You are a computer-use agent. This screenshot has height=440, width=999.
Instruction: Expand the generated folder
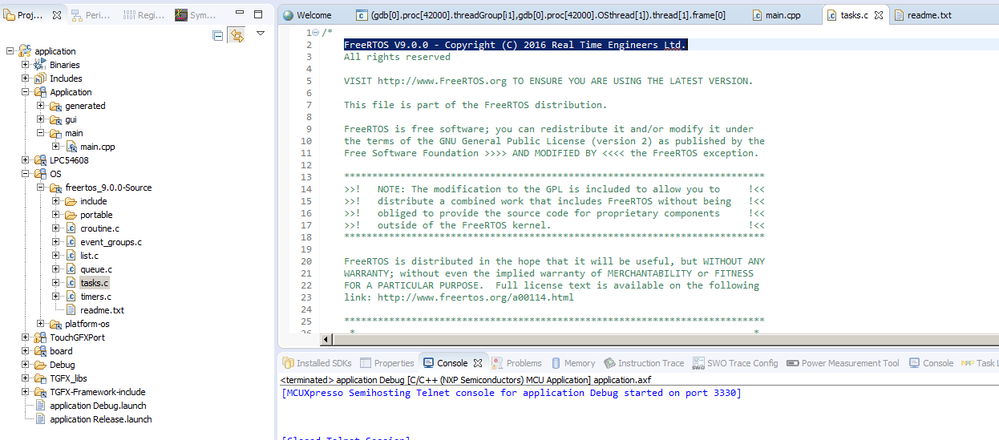pos(40,106)
